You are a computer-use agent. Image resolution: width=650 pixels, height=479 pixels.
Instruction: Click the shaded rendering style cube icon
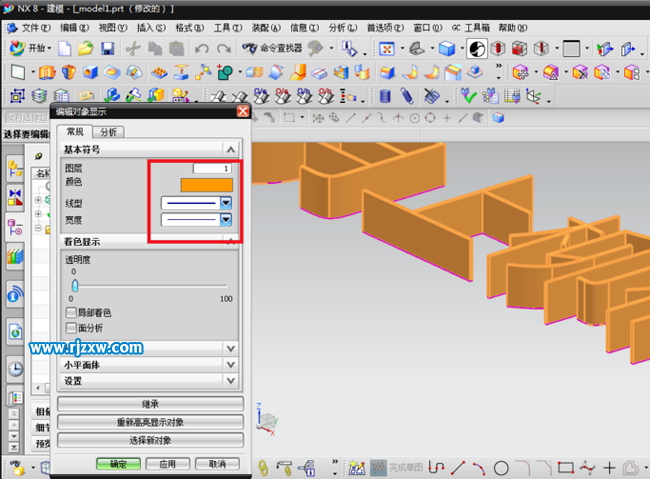point(447,49)
